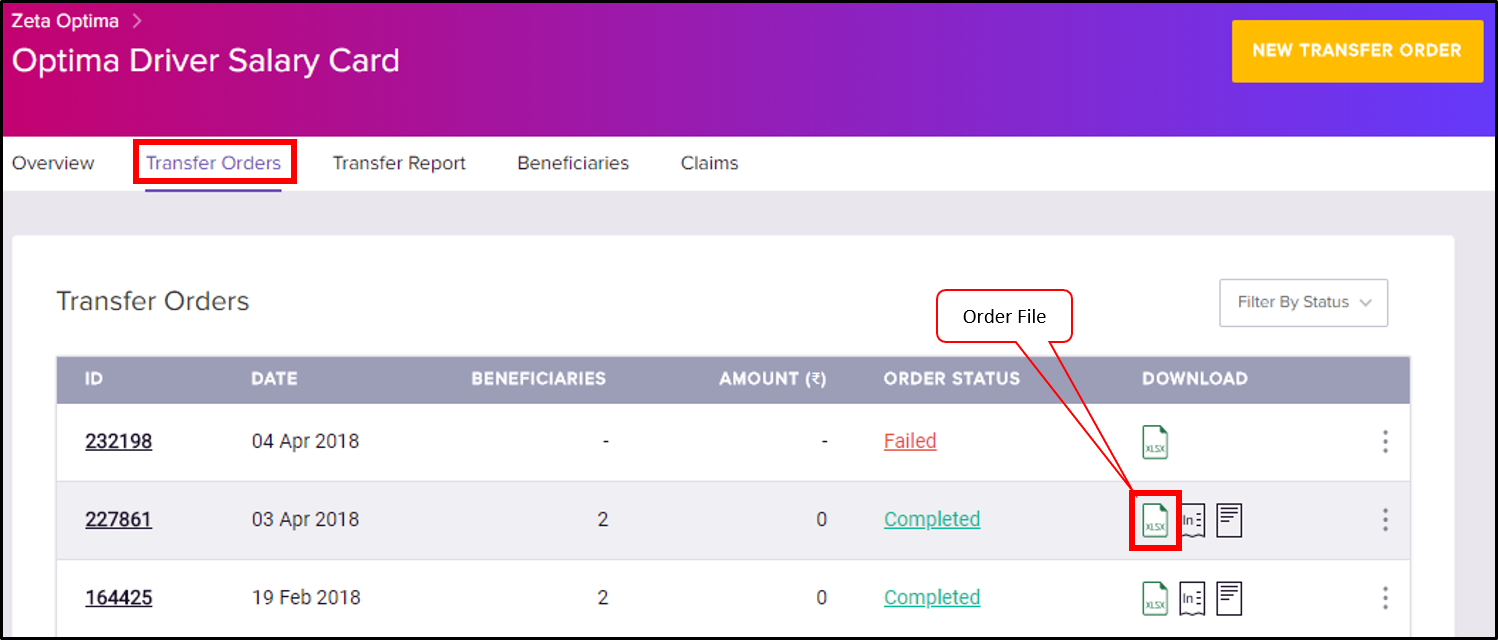Open document report icon for order 227861
Viewport: 1498px width, 640px height.
[x=1229, y=520]
